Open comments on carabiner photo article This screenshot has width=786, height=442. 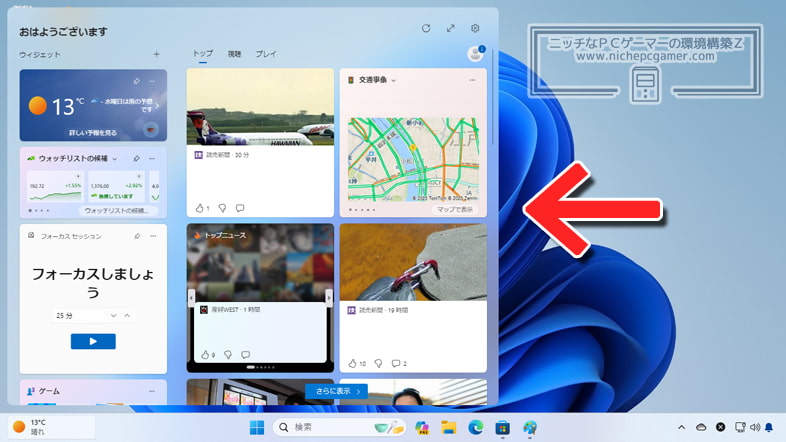click(399, 363)
